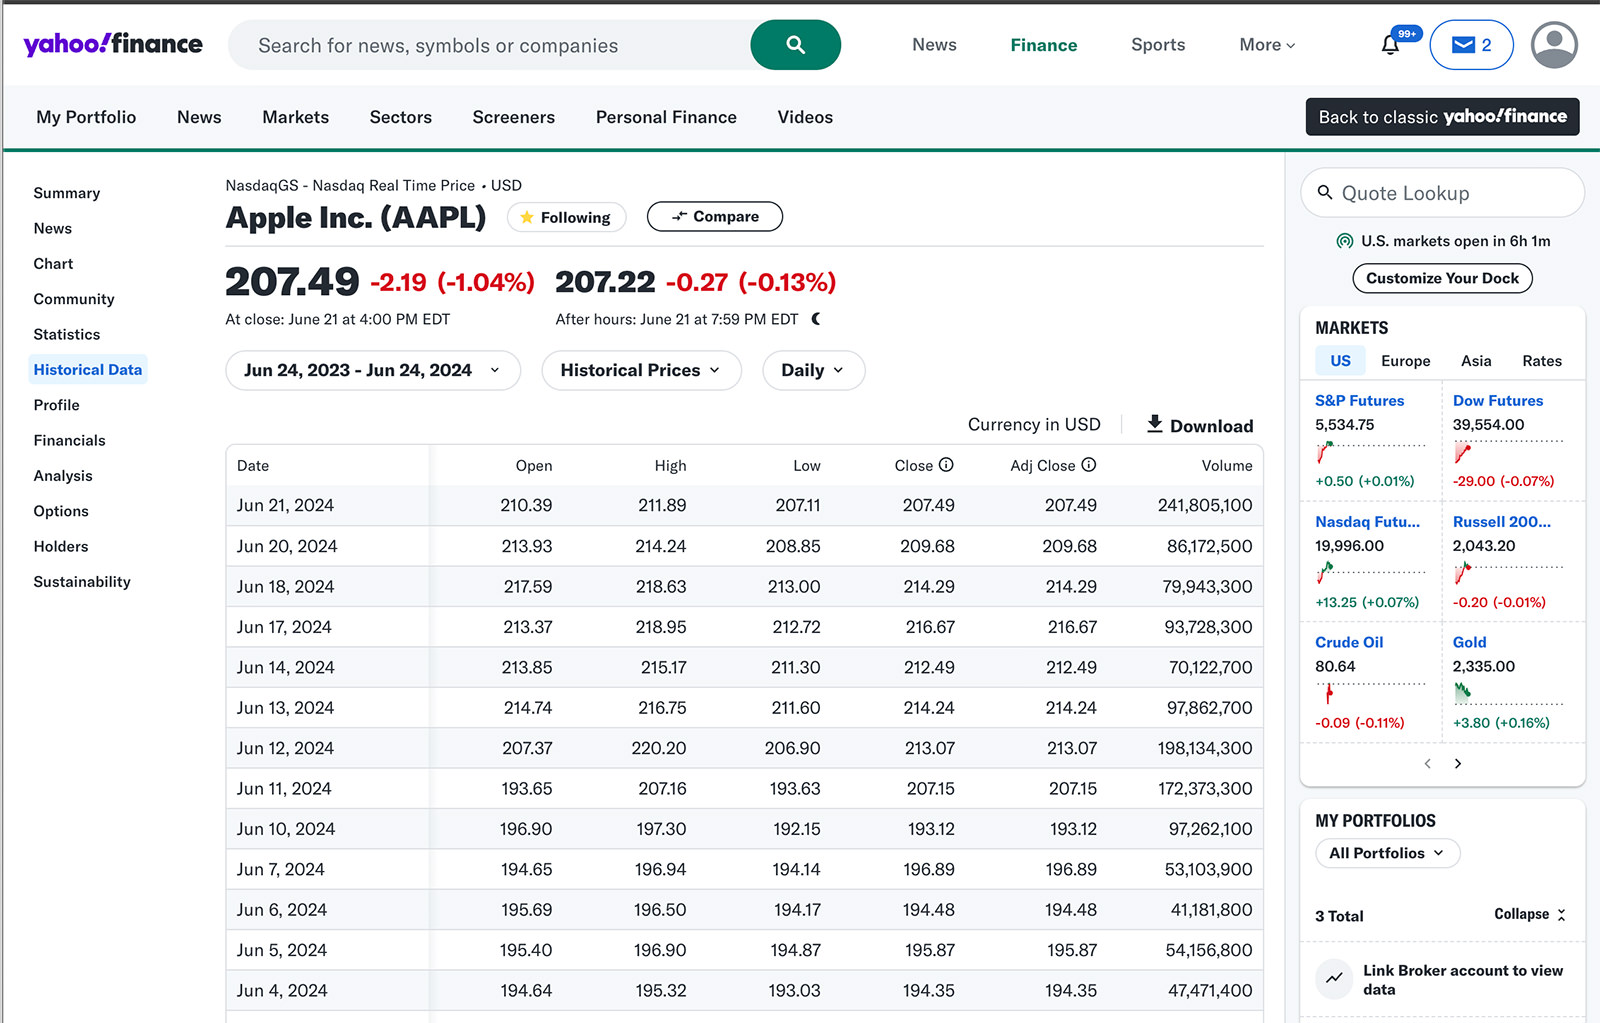The width and height of the screenshot is (1600, 1023).
Task: Switch to the Rates markets tab
Action: (x=1542, y=361)
